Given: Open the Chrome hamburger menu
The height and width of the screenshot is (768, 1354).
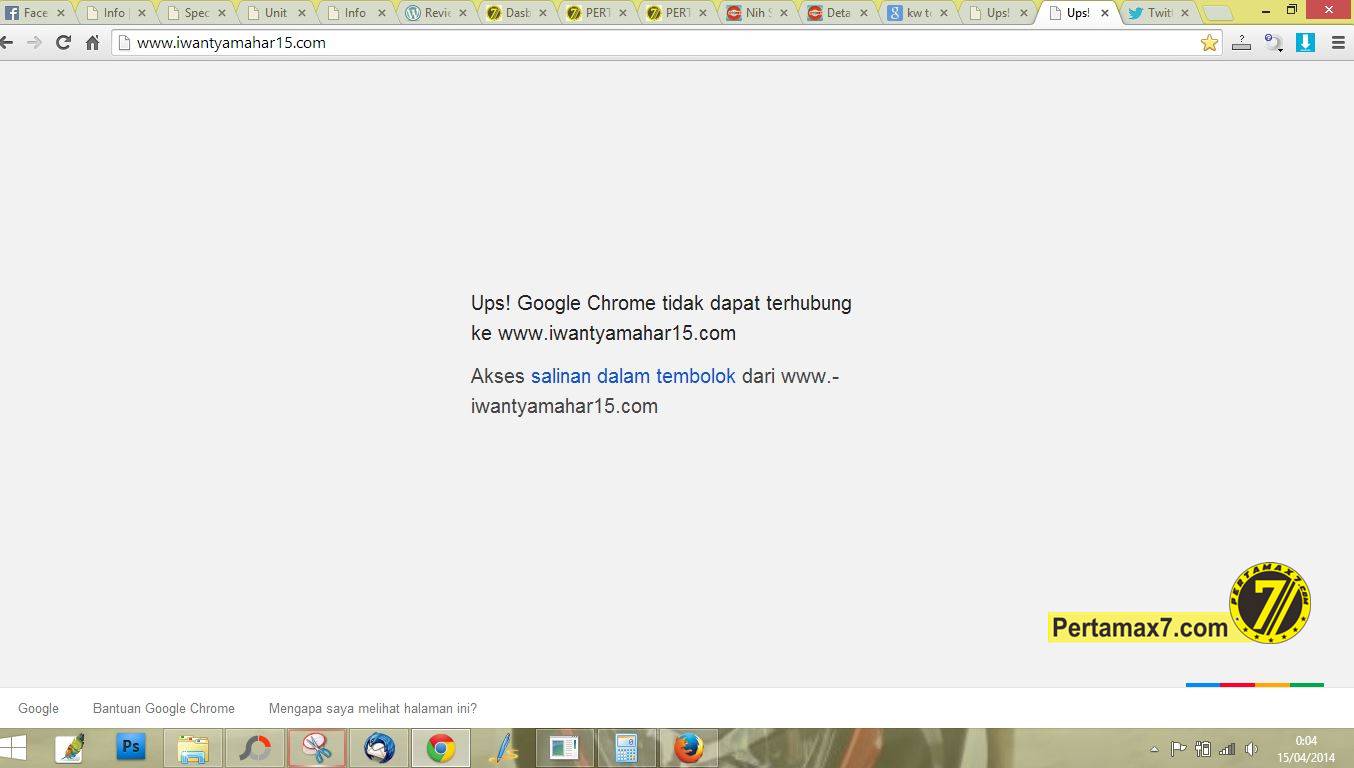Looking at the screenshot, I should (1338, 43).
